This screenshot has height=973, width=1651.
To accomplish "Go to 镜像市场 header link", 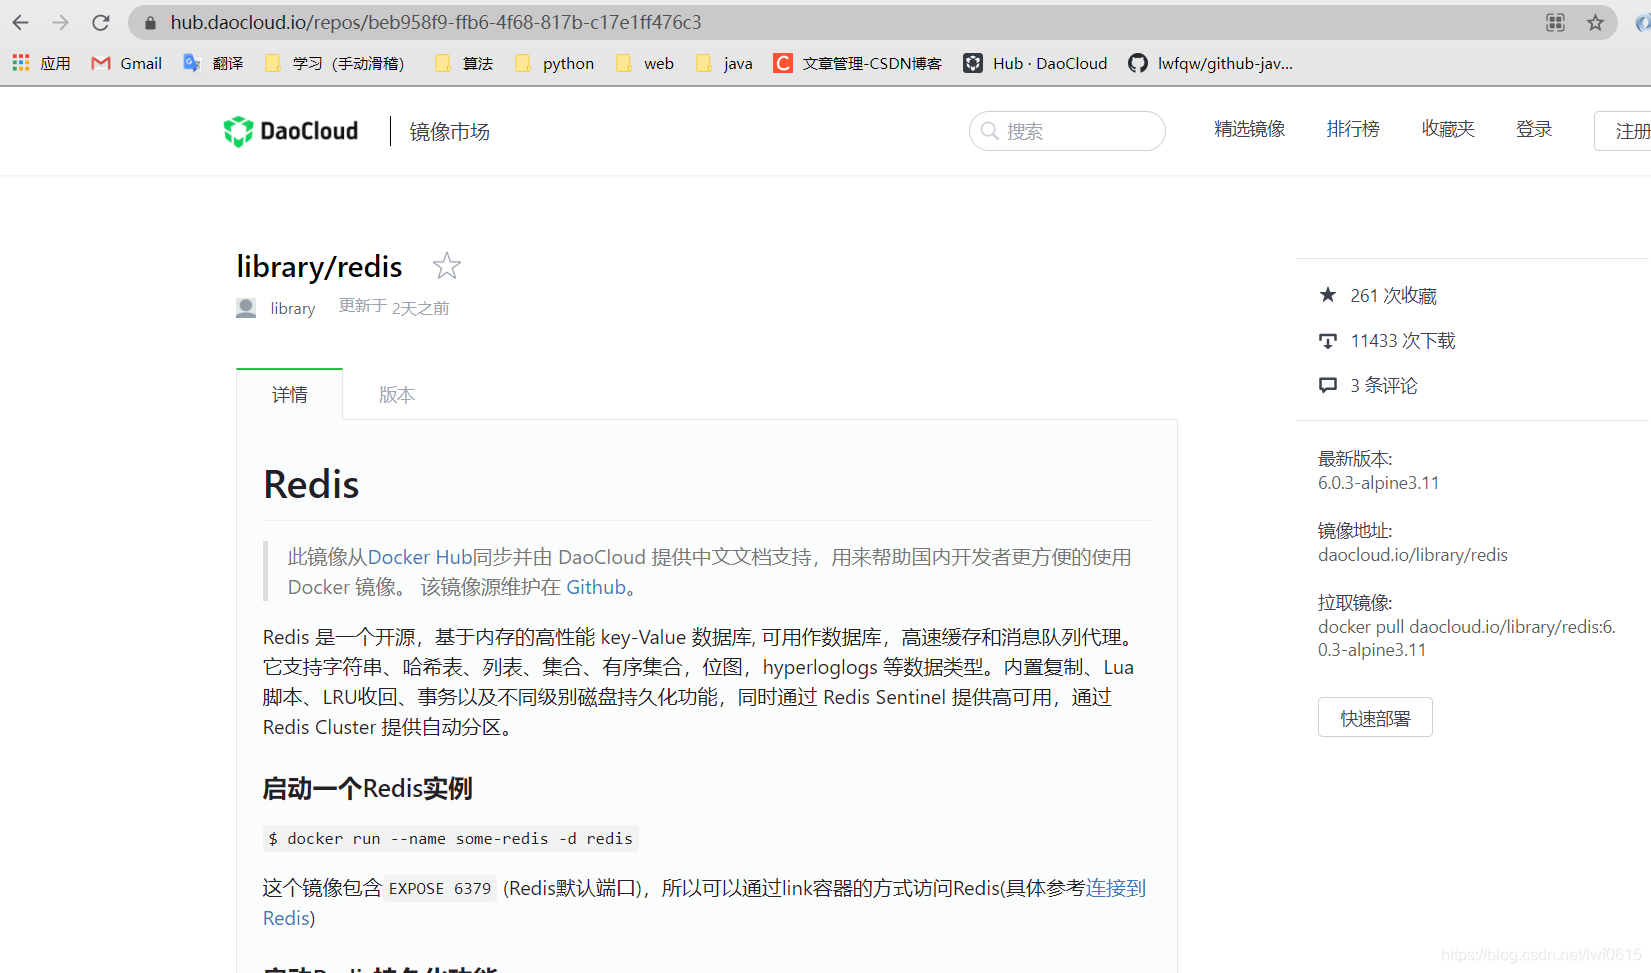I will point(450,132).
